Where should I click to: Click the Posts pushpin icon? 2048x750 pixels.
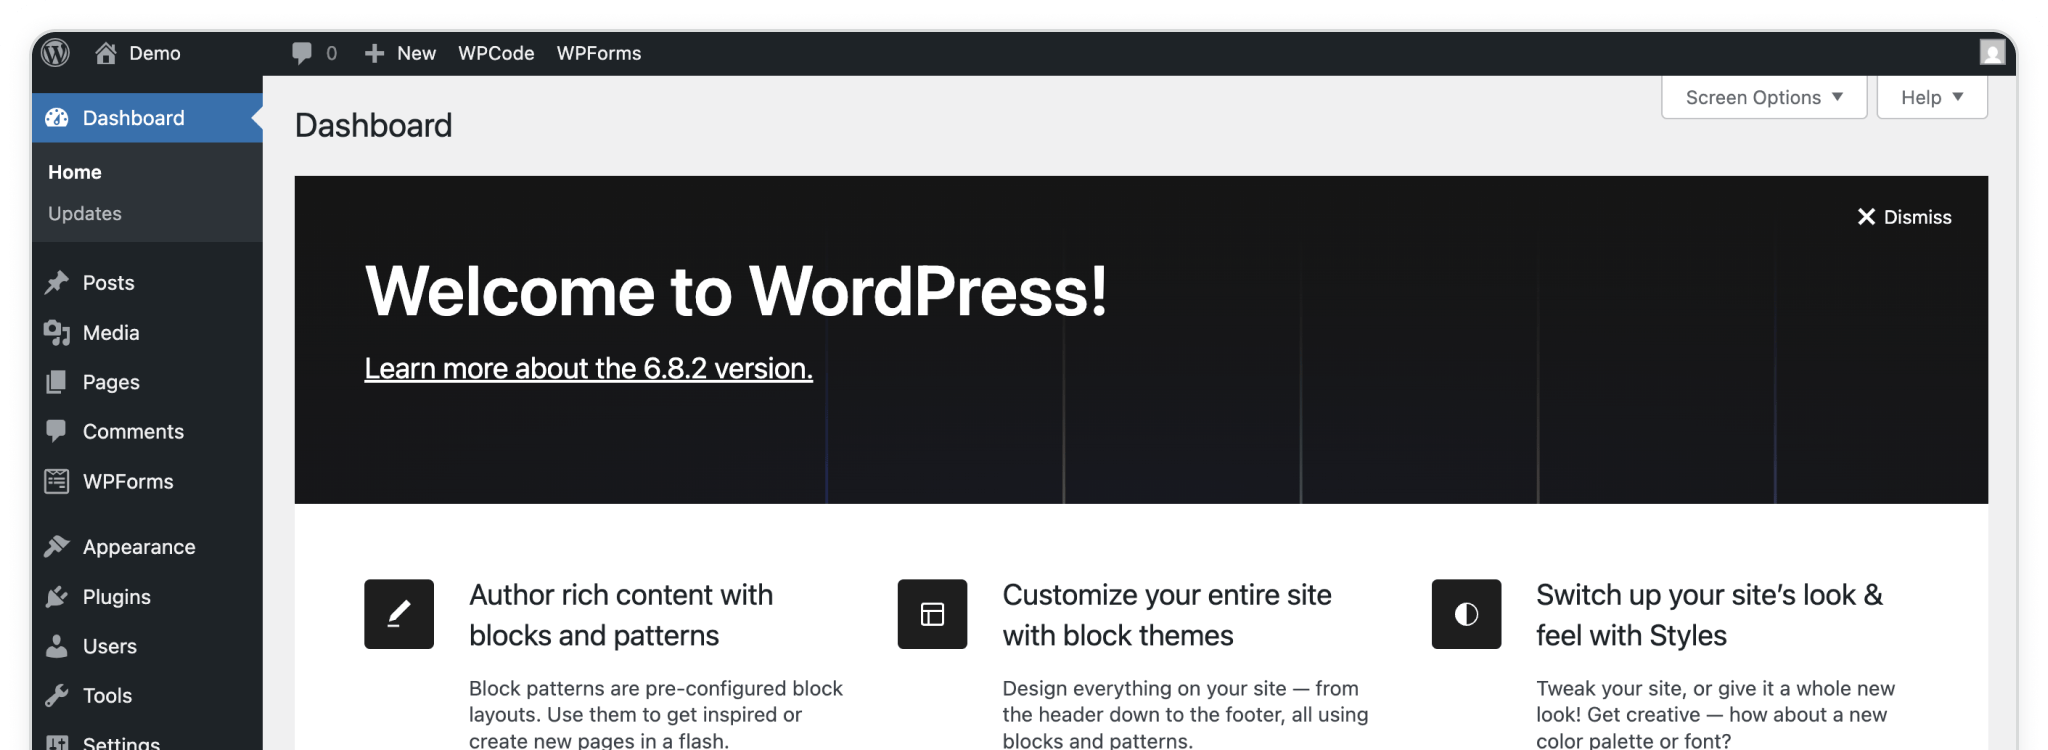(x=57, y=283)
